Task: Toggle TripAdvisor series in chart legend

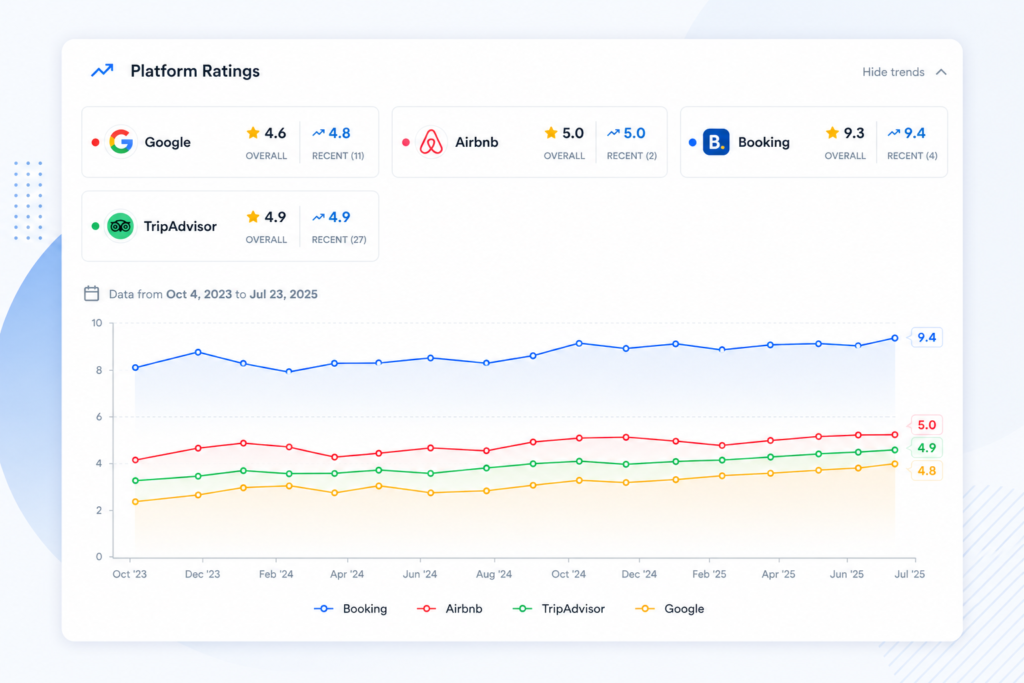Action: [559, 609]
